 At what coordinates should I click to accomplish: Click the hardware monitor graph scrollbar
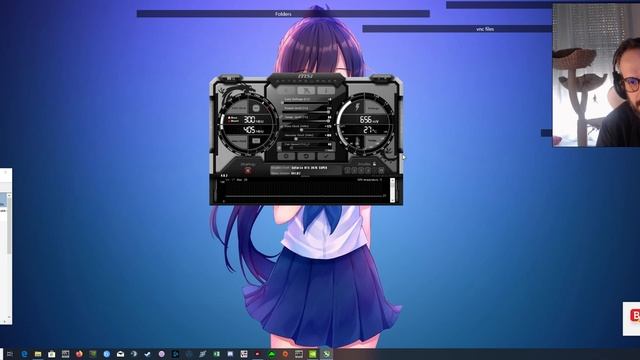coord(392,190)
